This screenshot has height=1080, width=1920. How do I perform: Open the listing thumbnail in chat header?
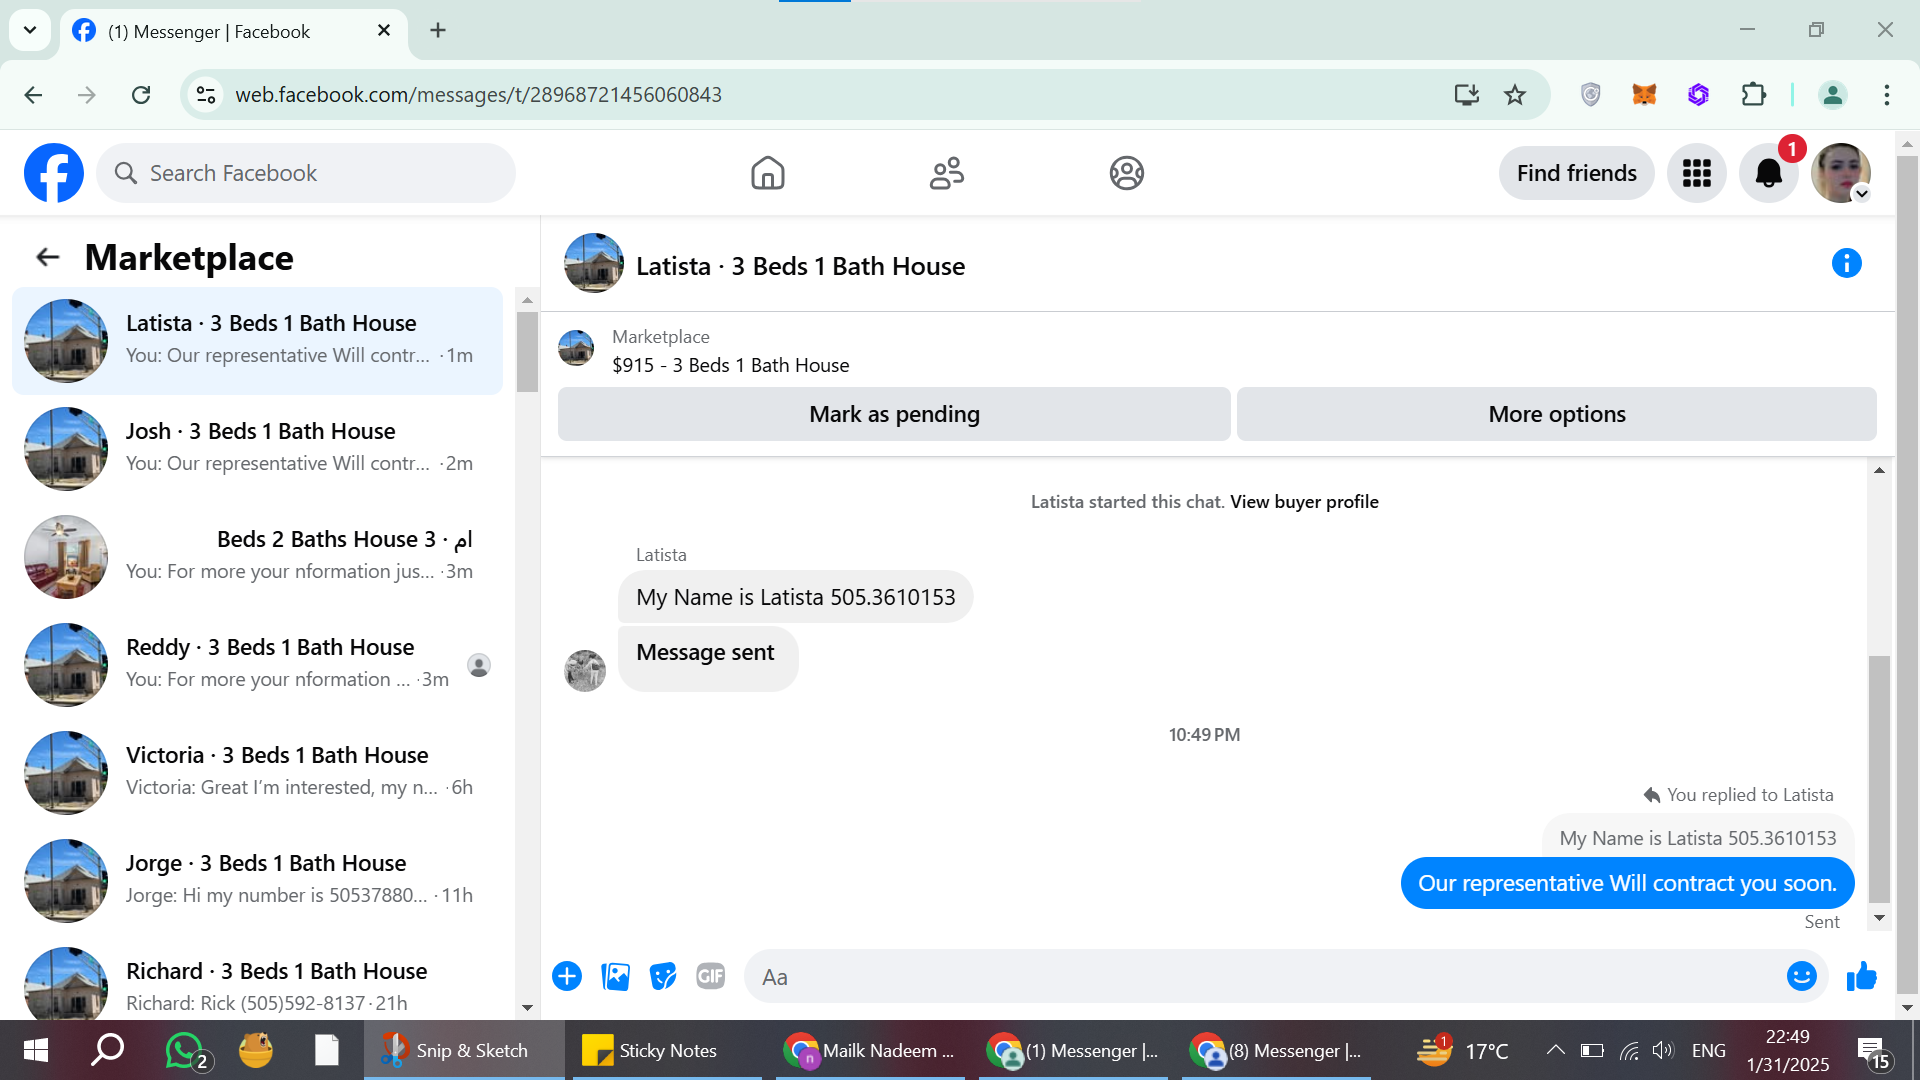click(594, 263)
